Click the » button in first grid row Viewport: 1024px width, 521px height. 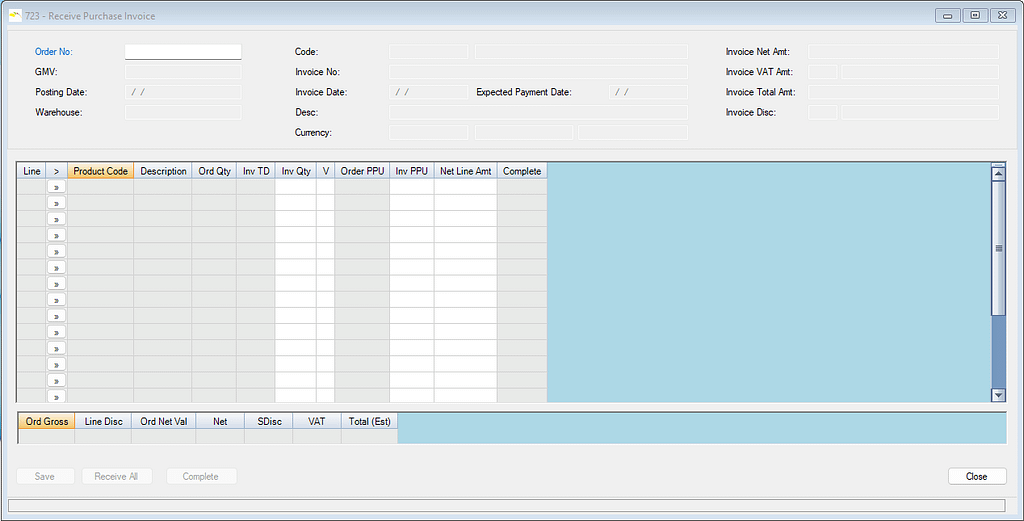(56, 187)
